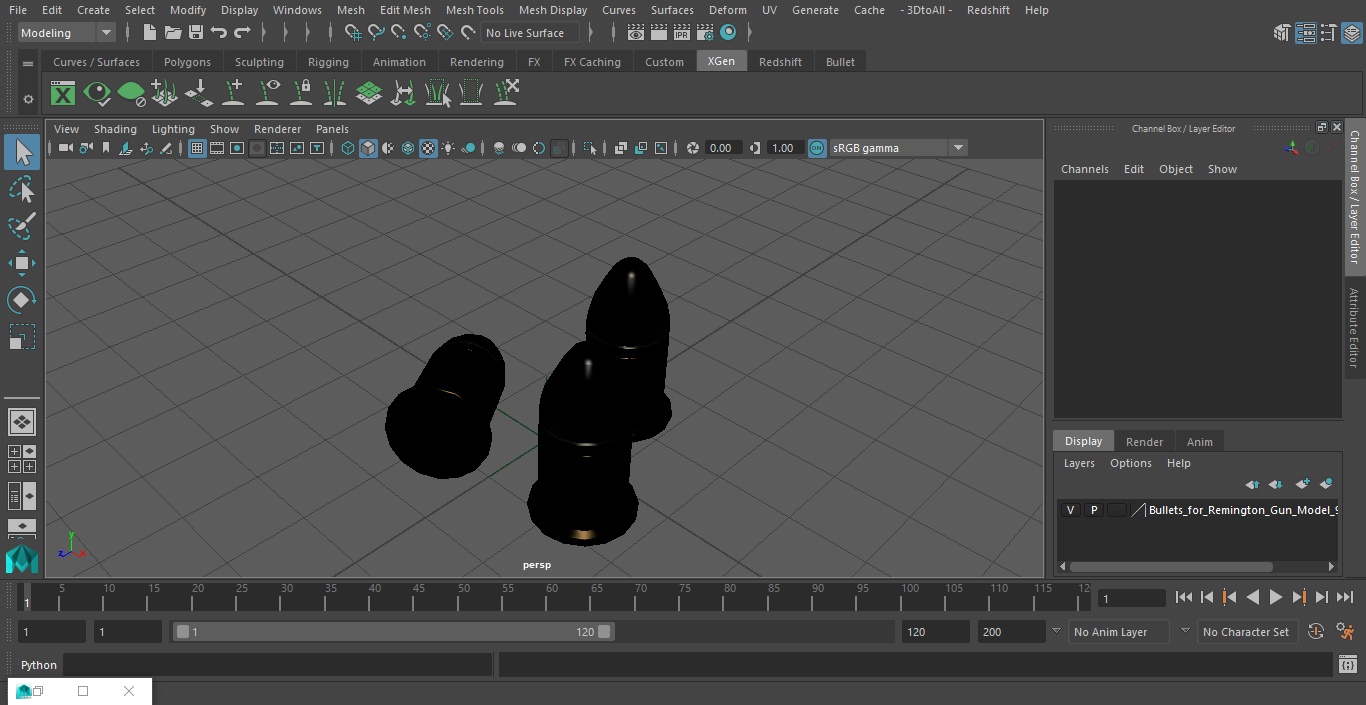Screen dimensions: 1366x705
Task: Select the Lasso select tool
Action: point(22,189)
